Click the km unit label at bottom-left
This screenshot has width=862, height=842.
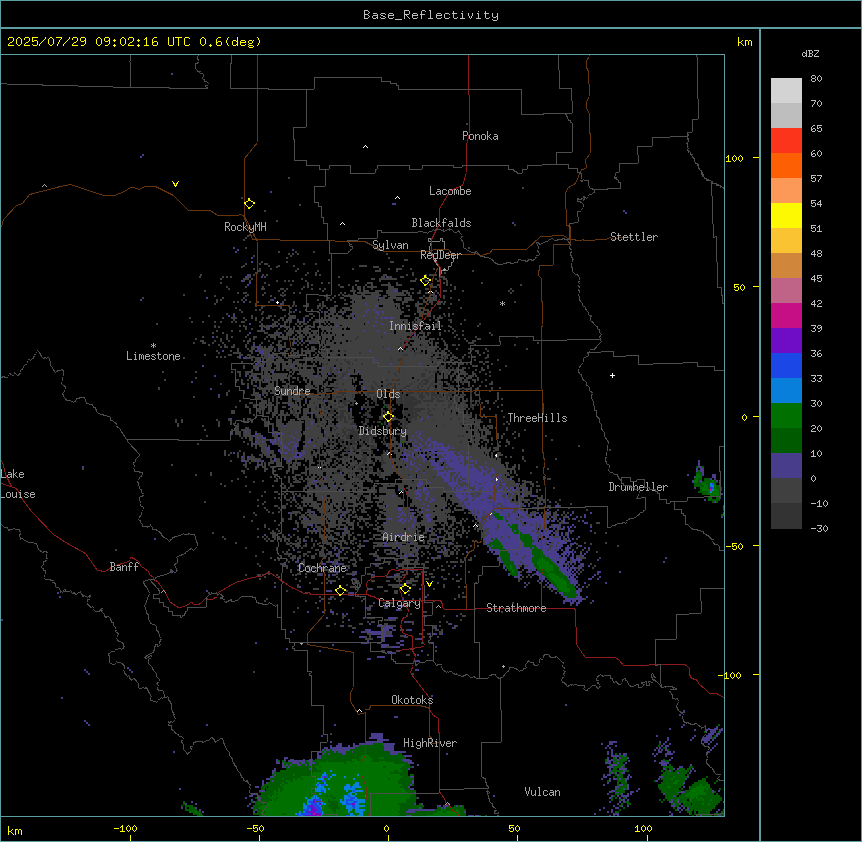point(14,830)
